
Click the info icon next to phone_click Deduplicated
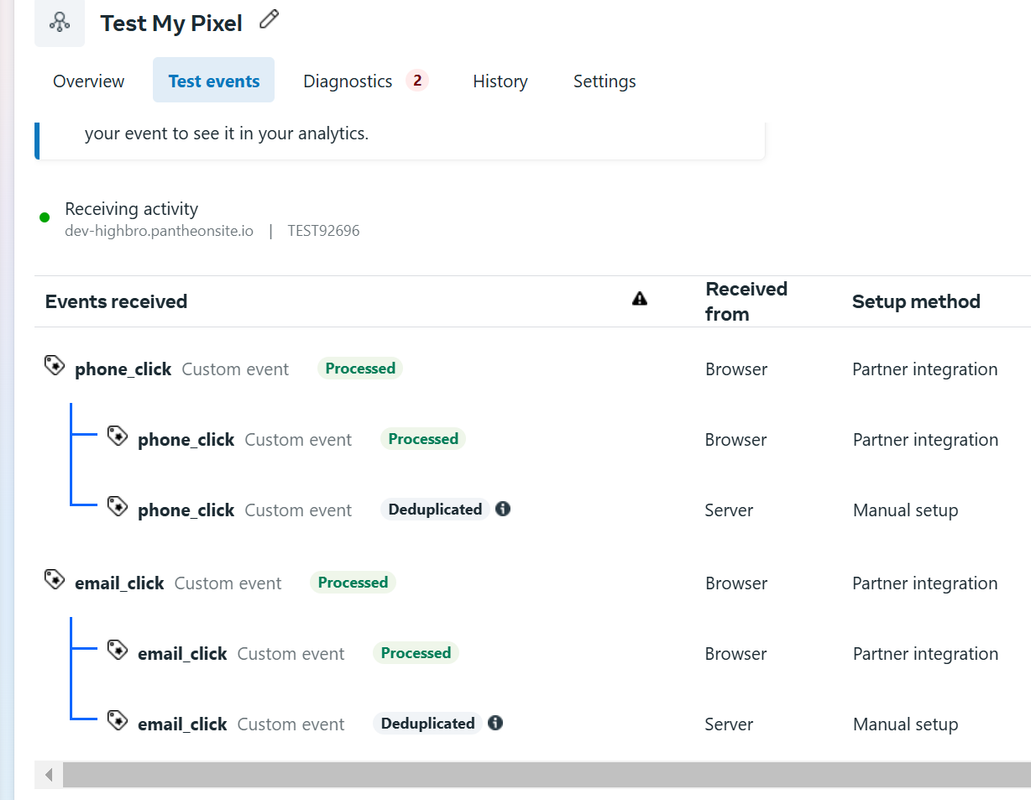pyautogui.click(x=503, y=509)
